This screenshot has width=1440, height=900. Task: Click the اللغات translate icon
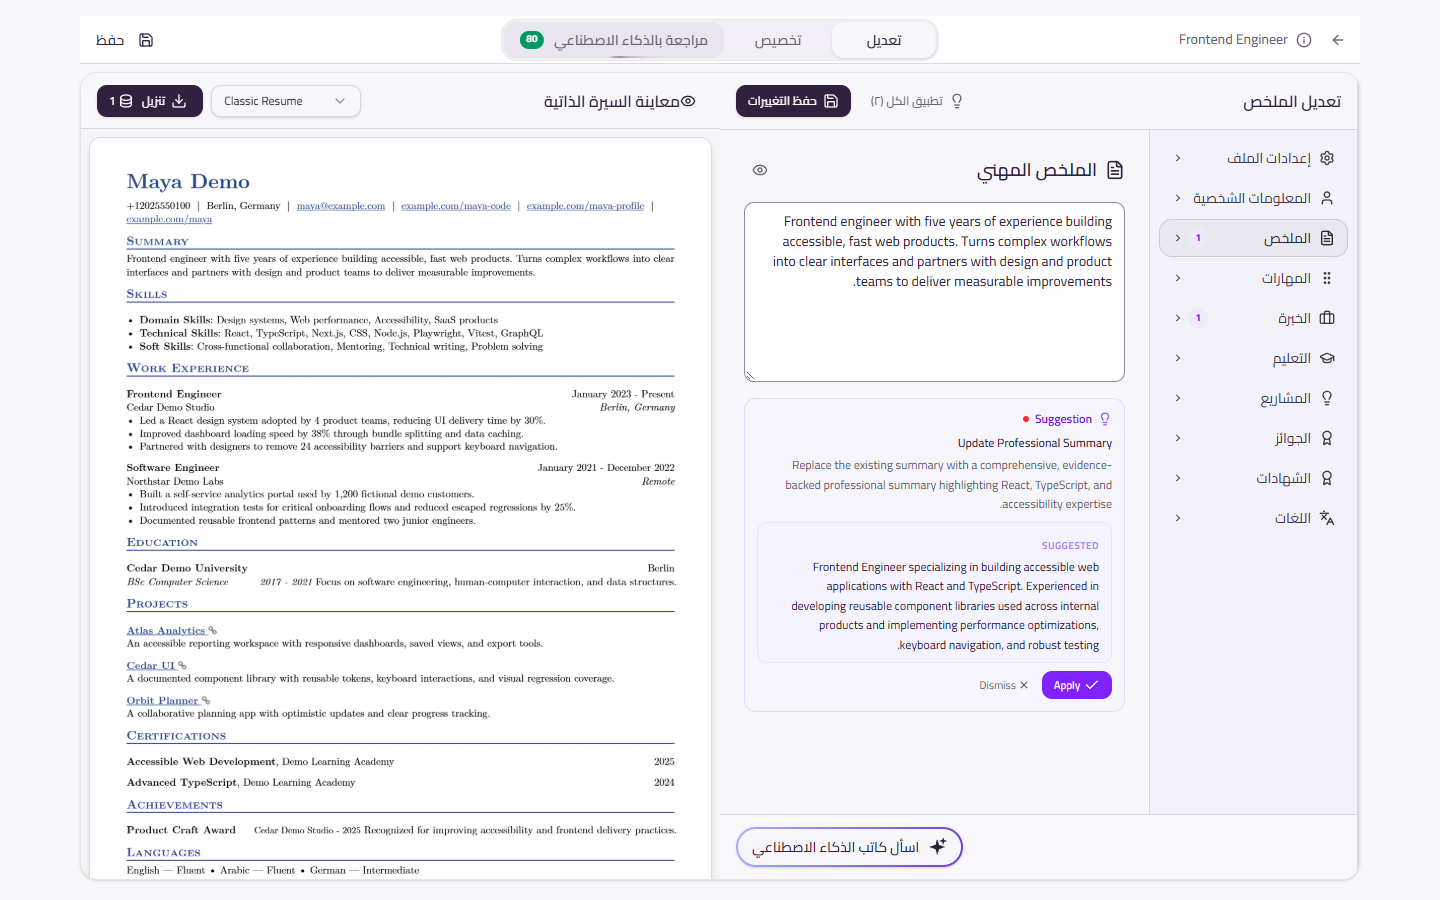click(x=1327, y=518)
